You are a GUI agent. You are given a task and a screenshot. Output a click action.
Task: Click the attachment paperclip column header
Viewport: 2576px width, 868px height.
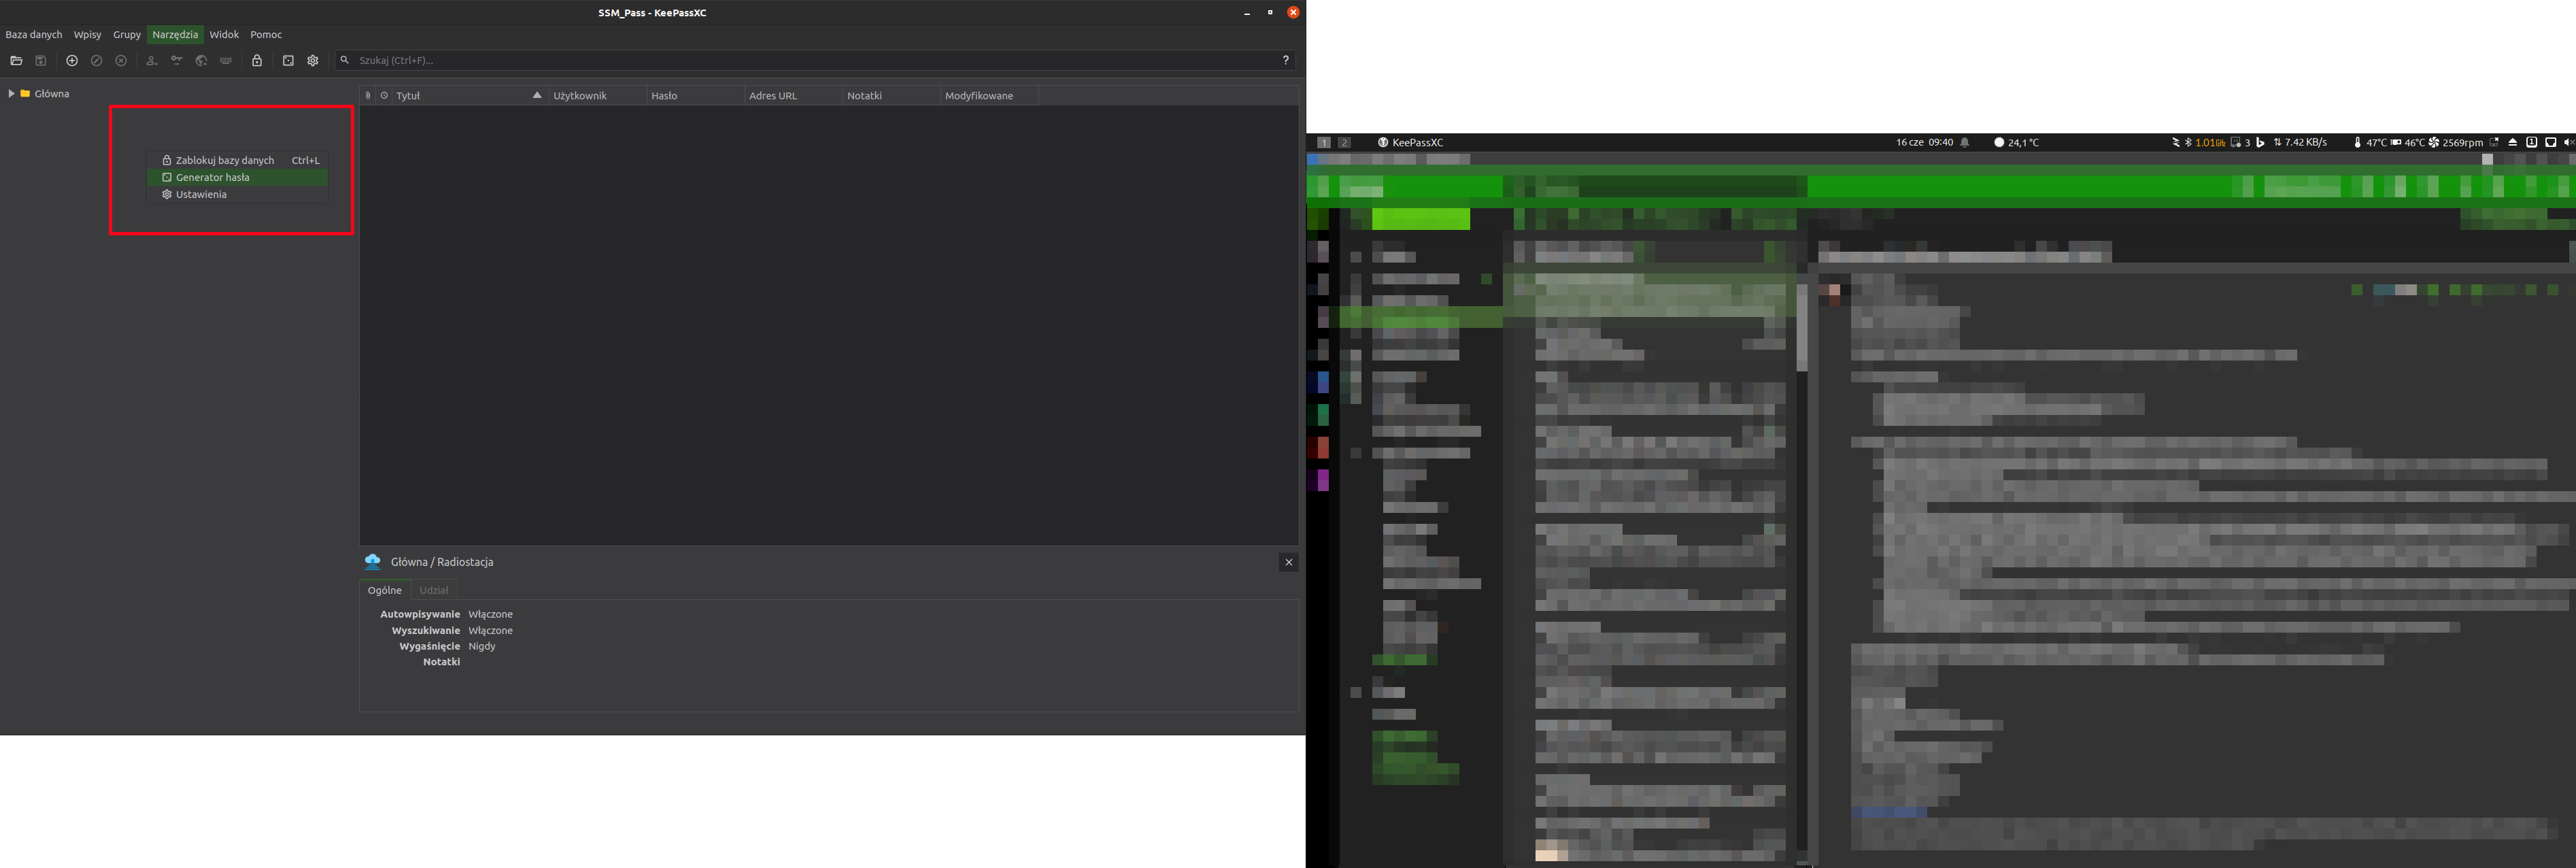click(368, 96)
